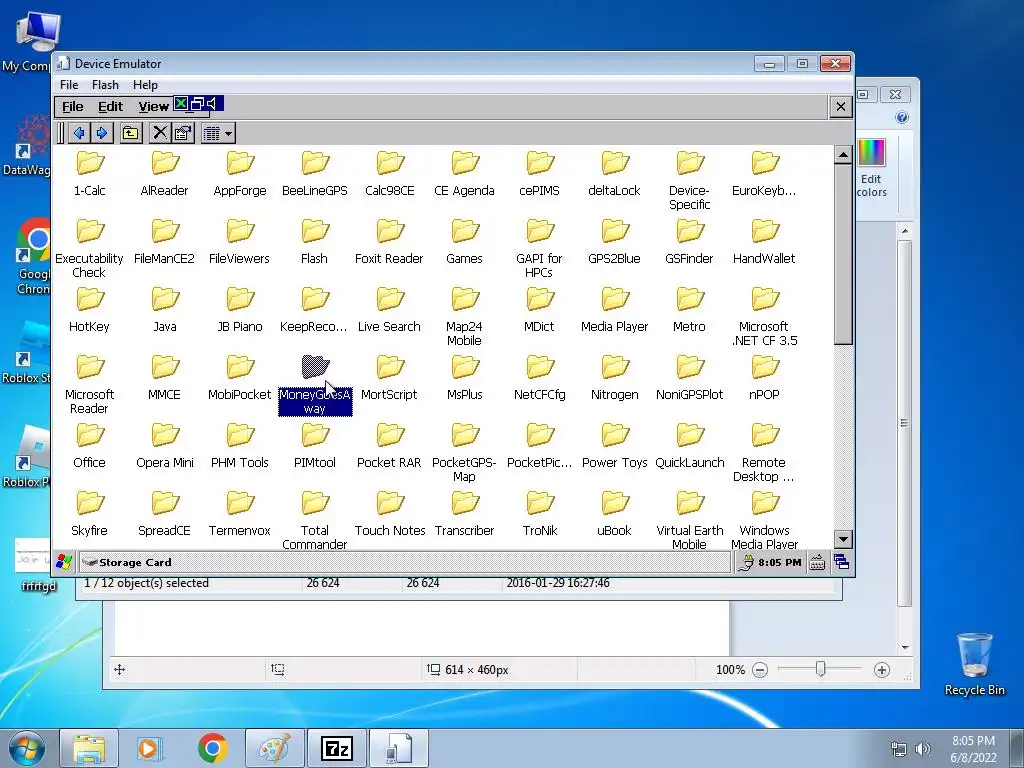Open 7-Zip from the taskbar

coord(337,748)
